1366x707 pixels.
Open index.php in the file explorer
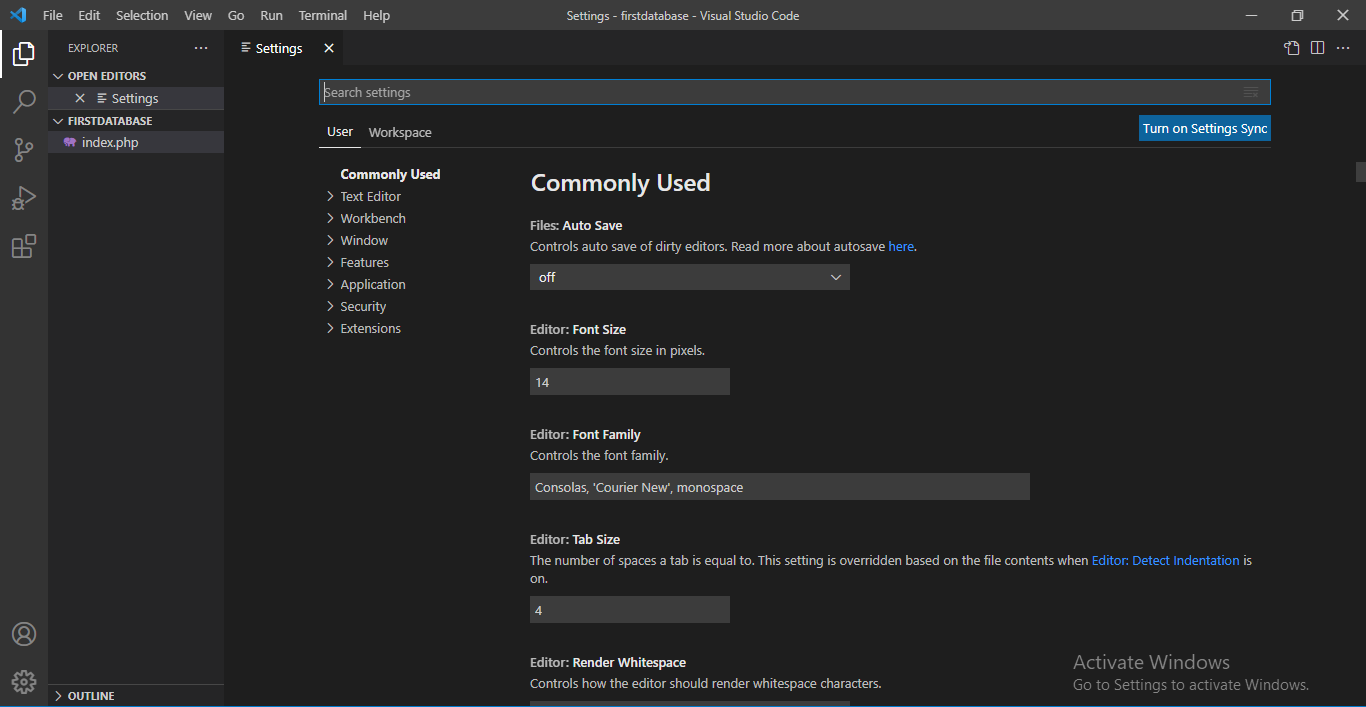click(x=110, y=143)
